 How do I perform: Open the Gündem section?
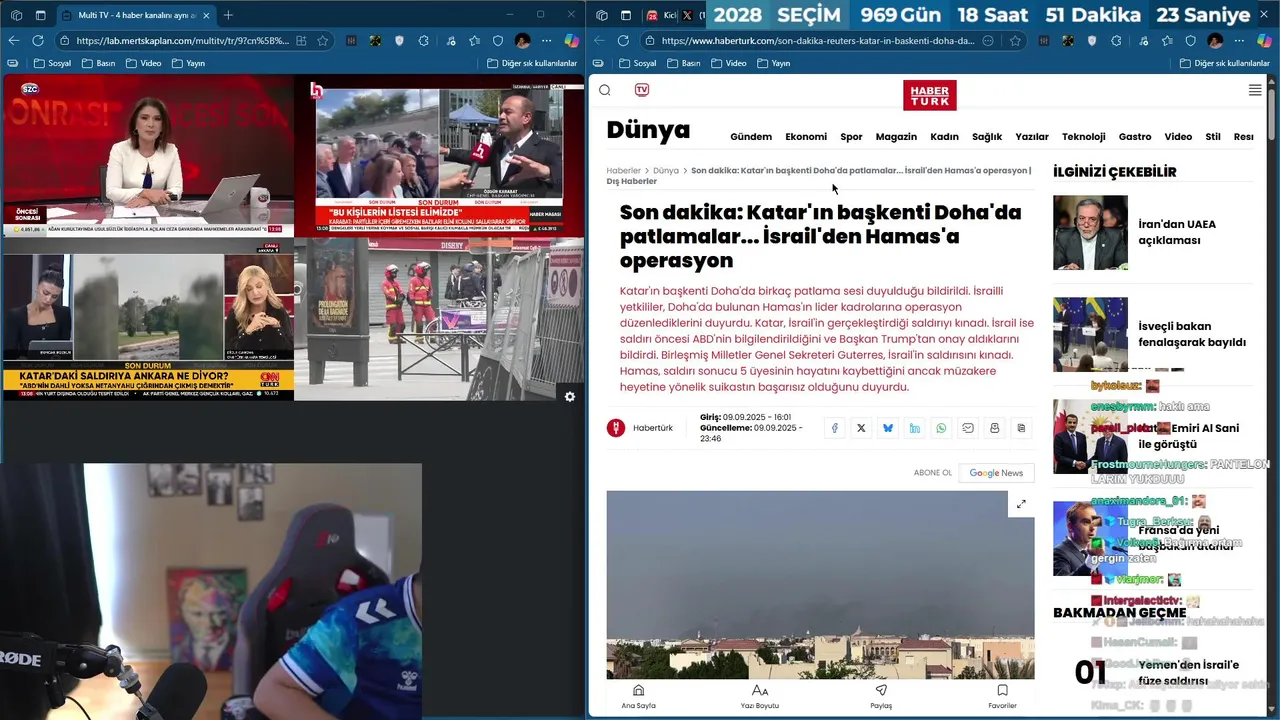[x=751, y=137]
